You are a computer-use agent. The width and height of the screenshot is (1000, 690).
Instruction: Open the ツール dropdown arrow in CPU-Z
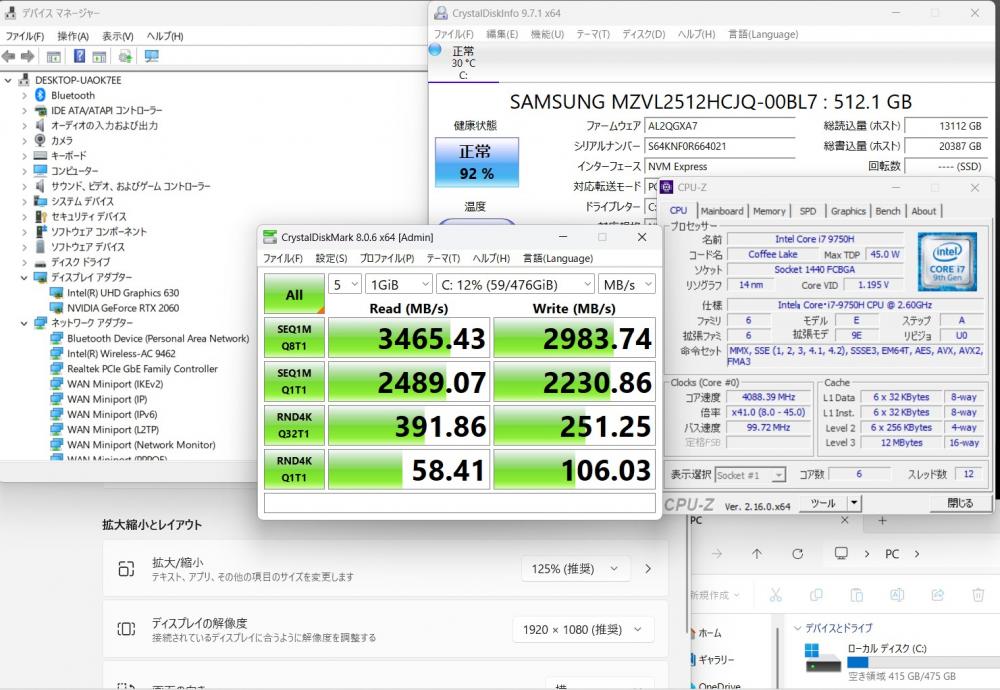coord(854,503)
